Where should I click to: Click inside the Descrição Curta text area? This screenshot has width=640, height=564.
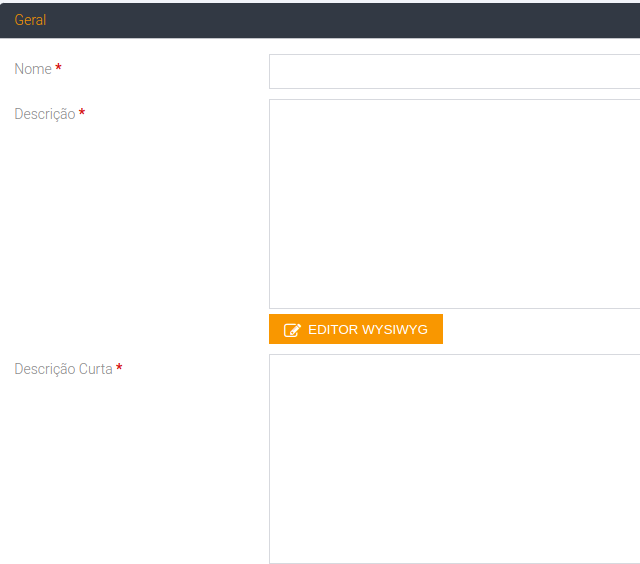pyautogui.click(x=454, y=459)
